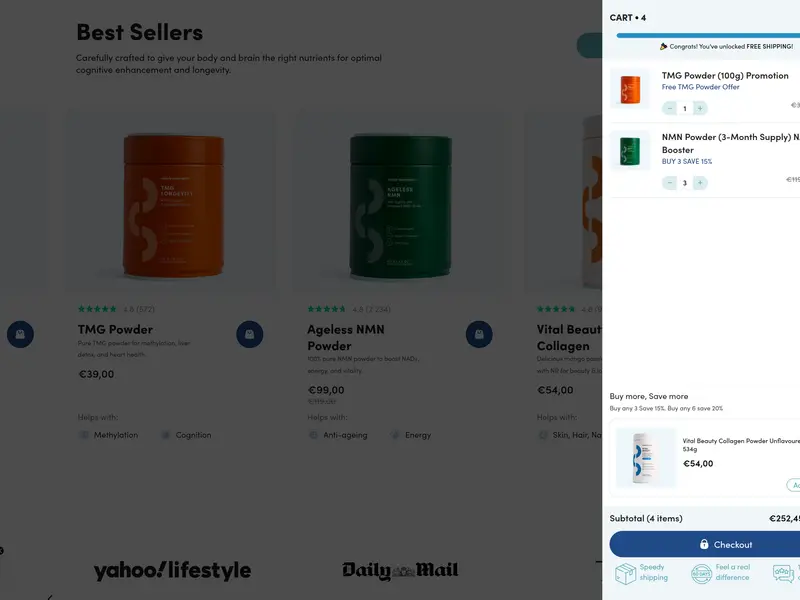Click the cart bag icon near Vital Beauty Collagen
This screenshot has height=600, width=800.
479,334
